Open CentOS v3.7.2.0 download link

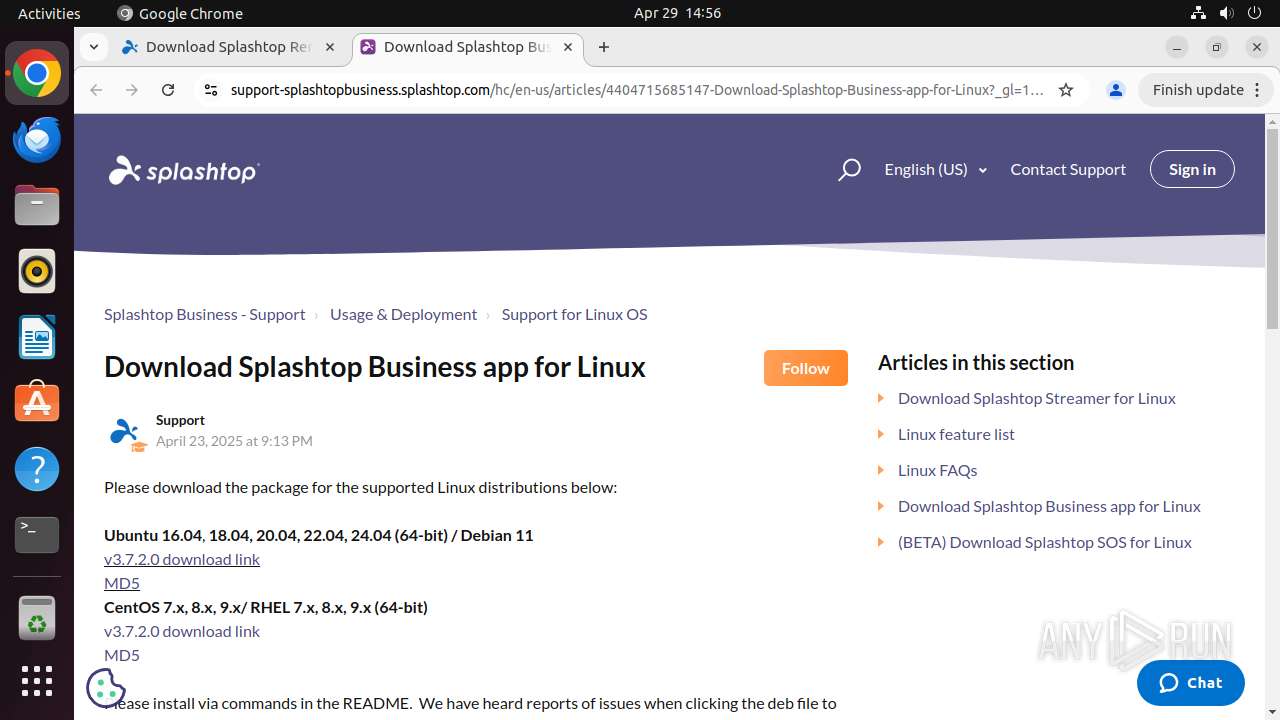182,631
